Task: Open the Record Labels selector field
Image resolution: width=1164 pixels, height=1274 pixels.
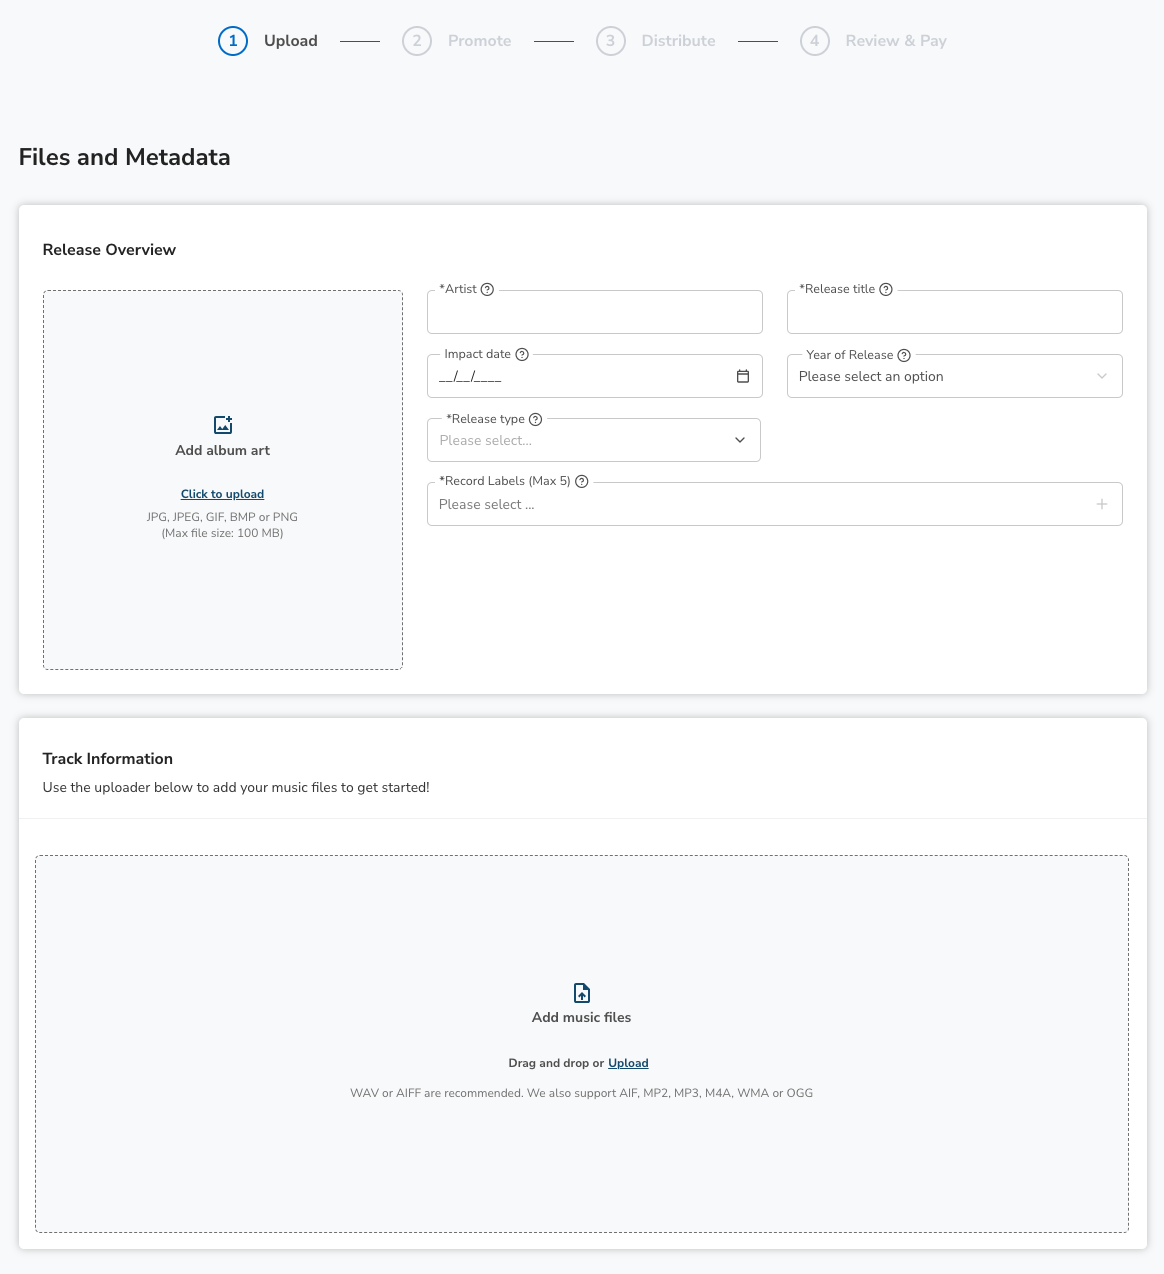Action: [x=775, y=504]
